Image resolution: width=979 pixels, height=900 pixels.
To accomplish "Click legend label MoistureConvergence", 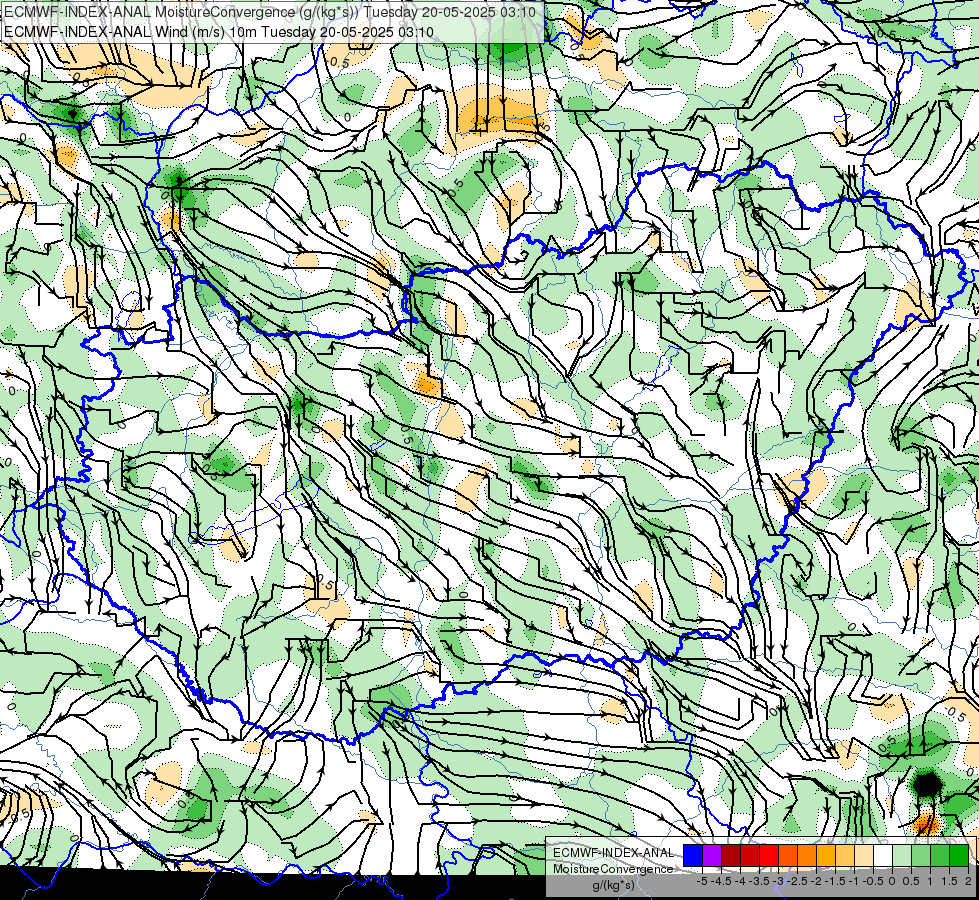I will pos(613,869).
